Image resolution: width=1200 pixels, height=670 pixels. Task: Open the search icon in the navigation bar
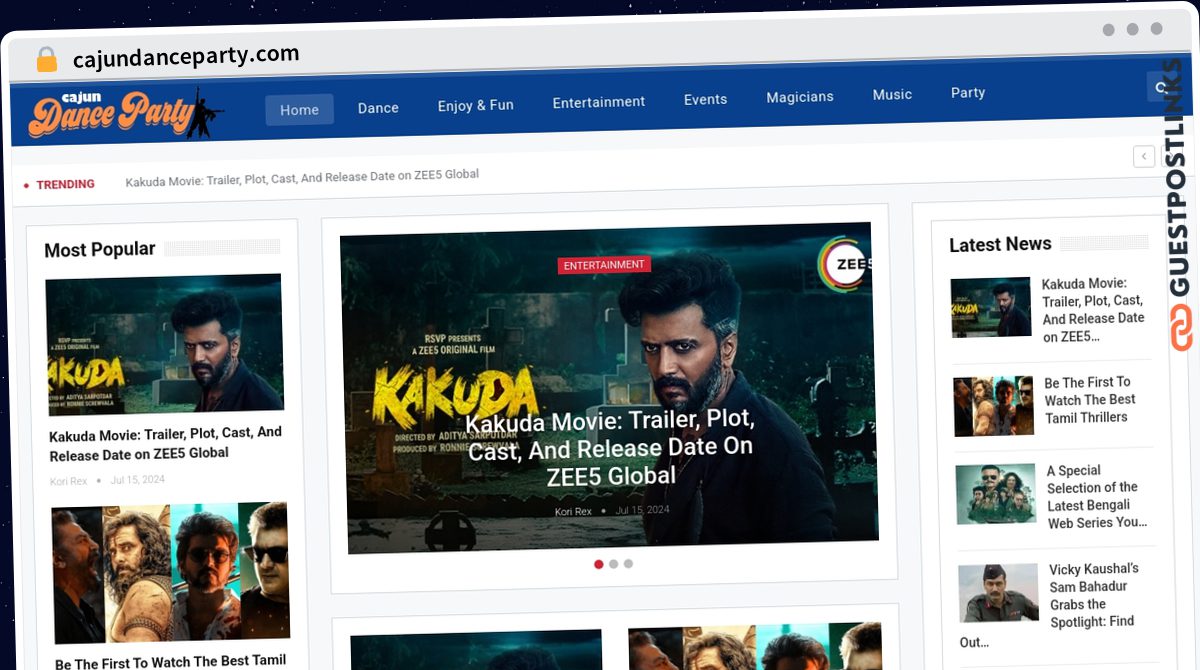(x=1162, y=88)
